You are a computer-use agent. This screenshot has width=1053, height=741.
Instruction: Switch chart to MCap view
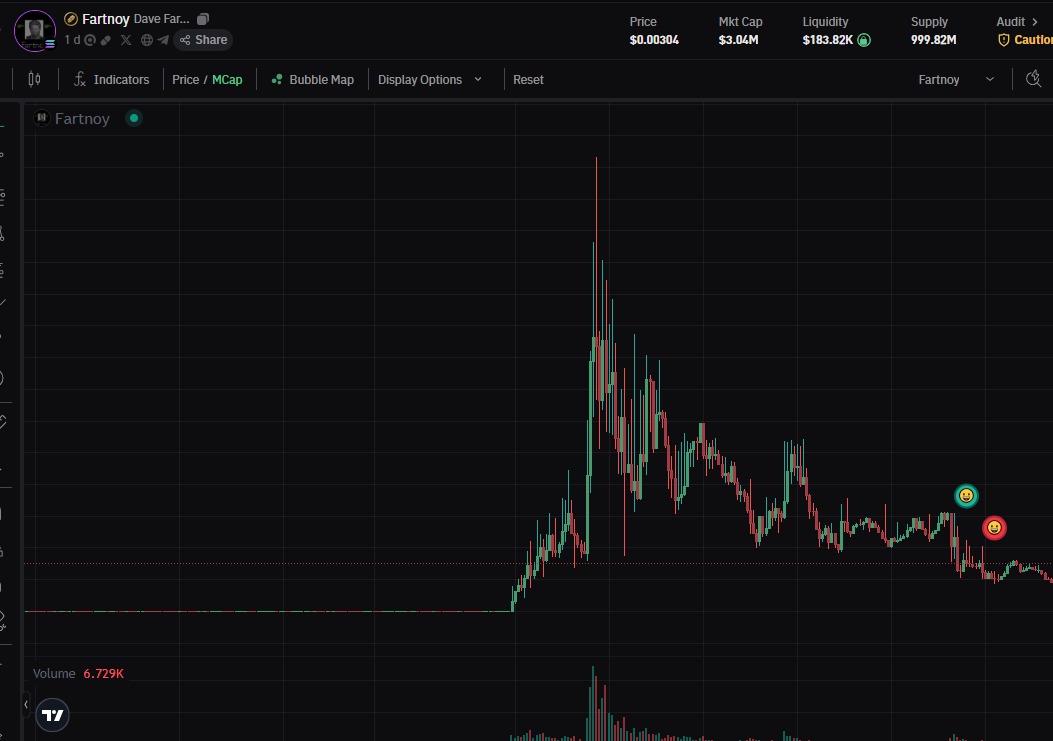click(227, 79)
